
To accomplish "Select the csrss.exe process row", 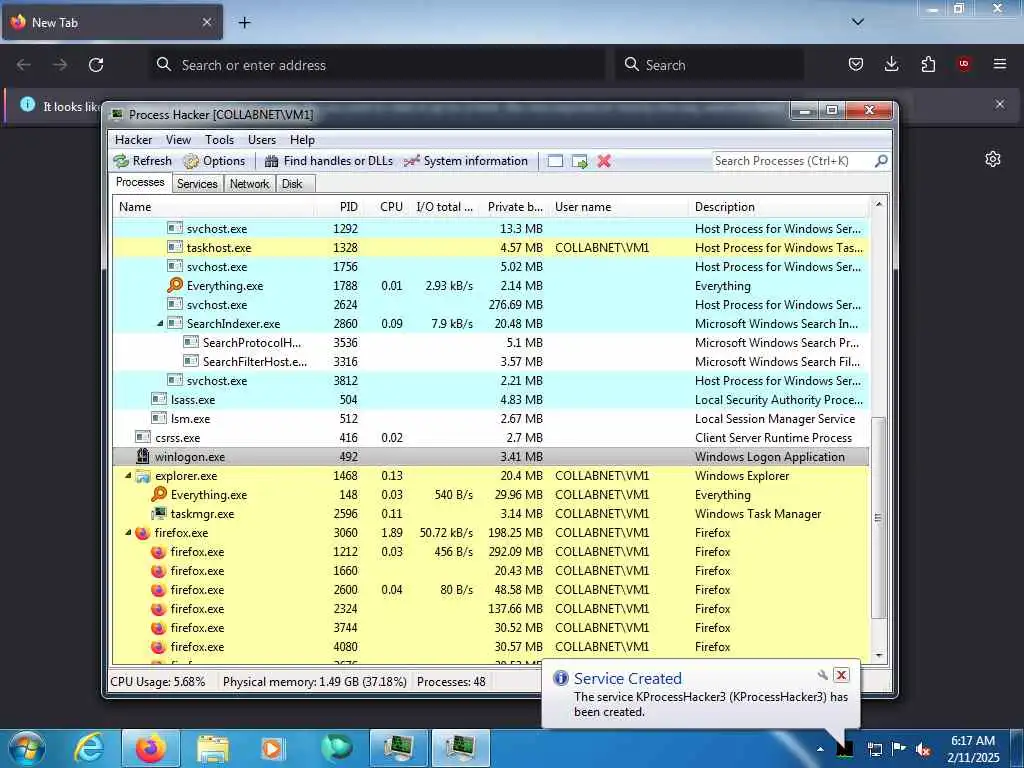I will point(490,438).
